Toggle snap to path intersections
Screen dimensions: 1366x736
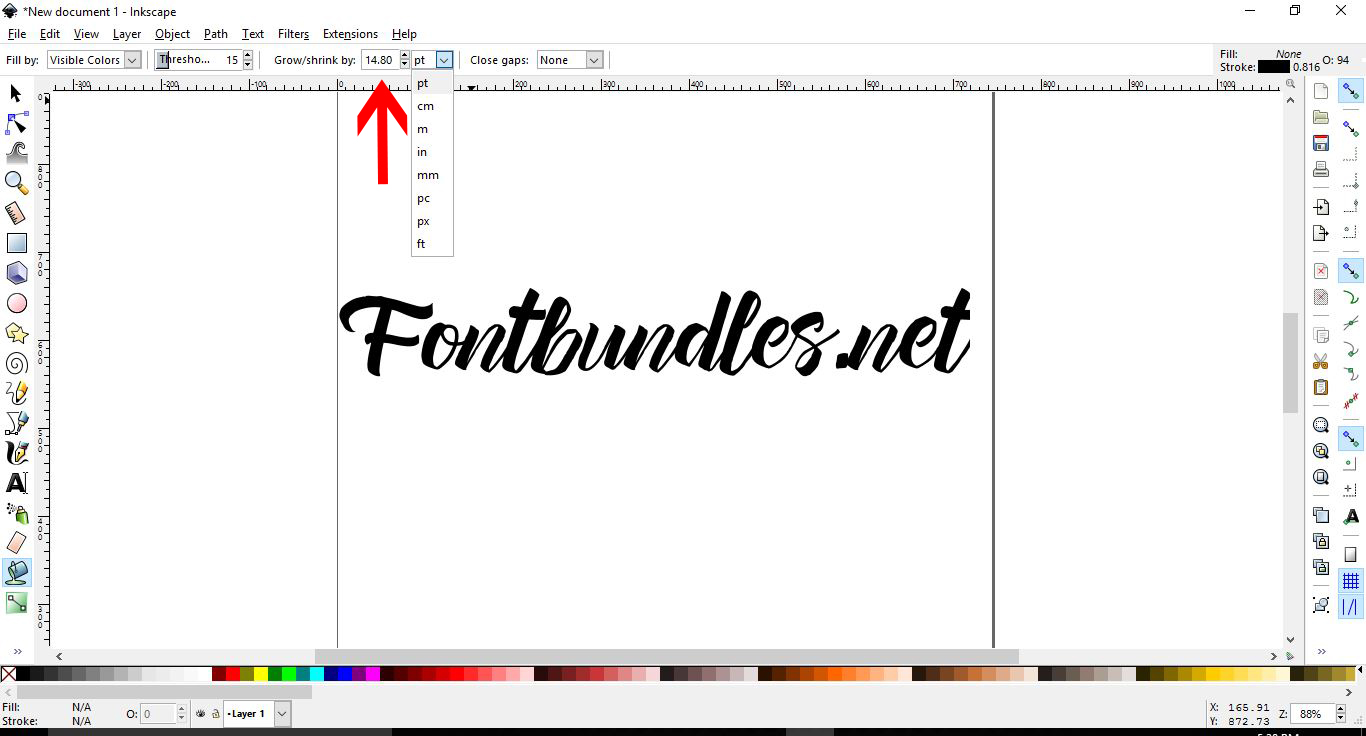pos(1351,323)
